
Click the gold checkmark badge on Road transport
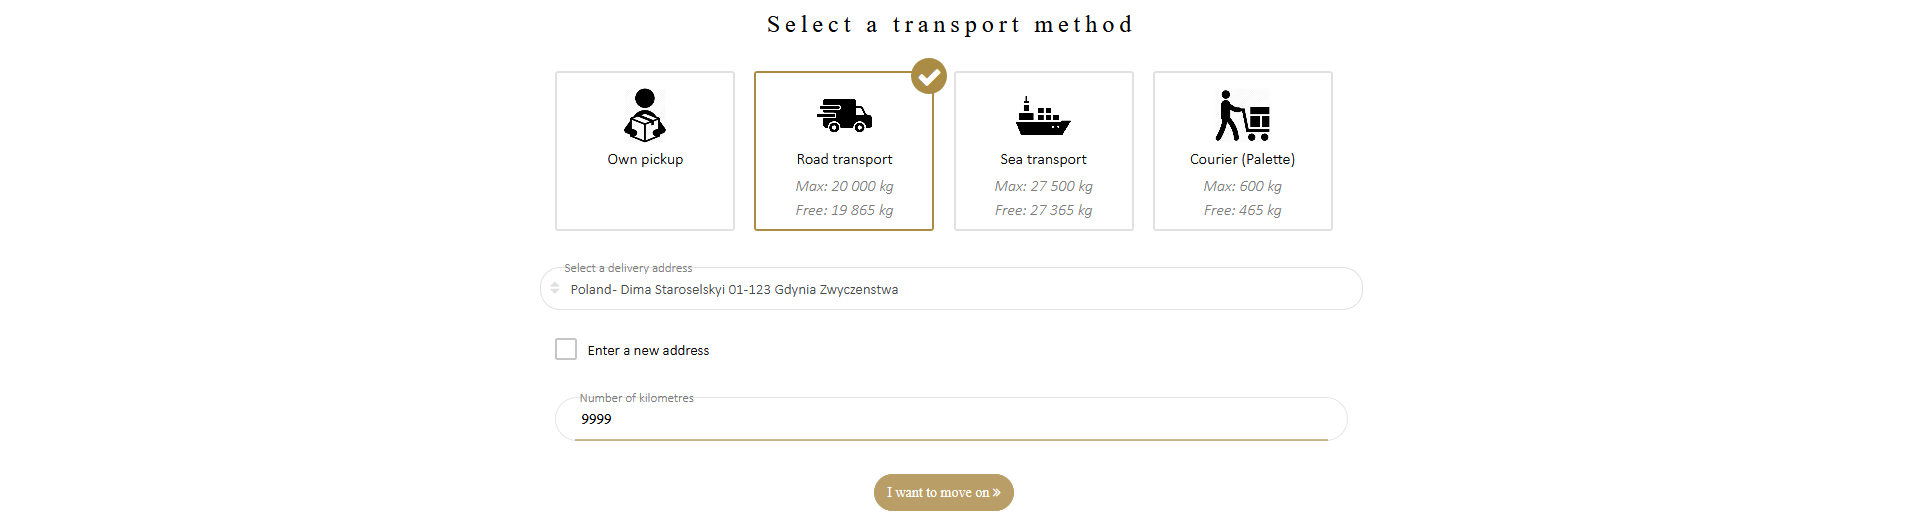[x=929, y=76]
